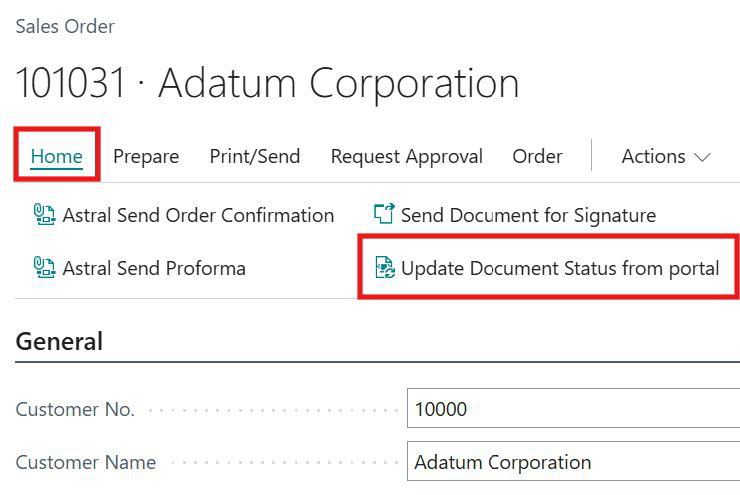Viewport: 740px width, 495px height.
Task: Click the Customer No. field containing 10000
Action: [572, 409]
